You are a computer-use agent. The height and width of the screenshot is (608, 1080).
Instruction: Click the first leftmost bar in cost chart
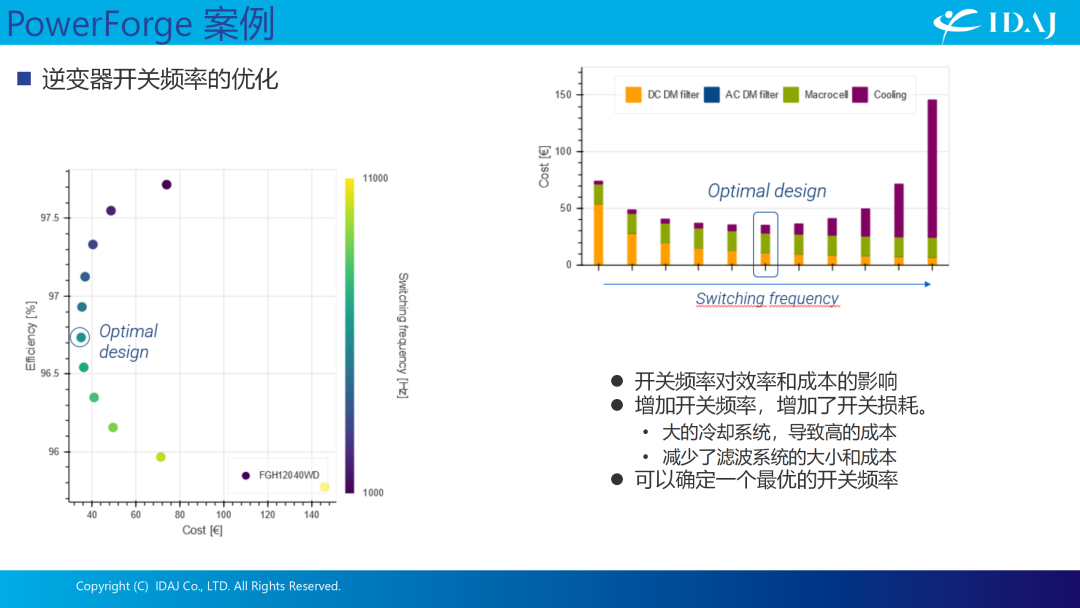coord(599,222)
